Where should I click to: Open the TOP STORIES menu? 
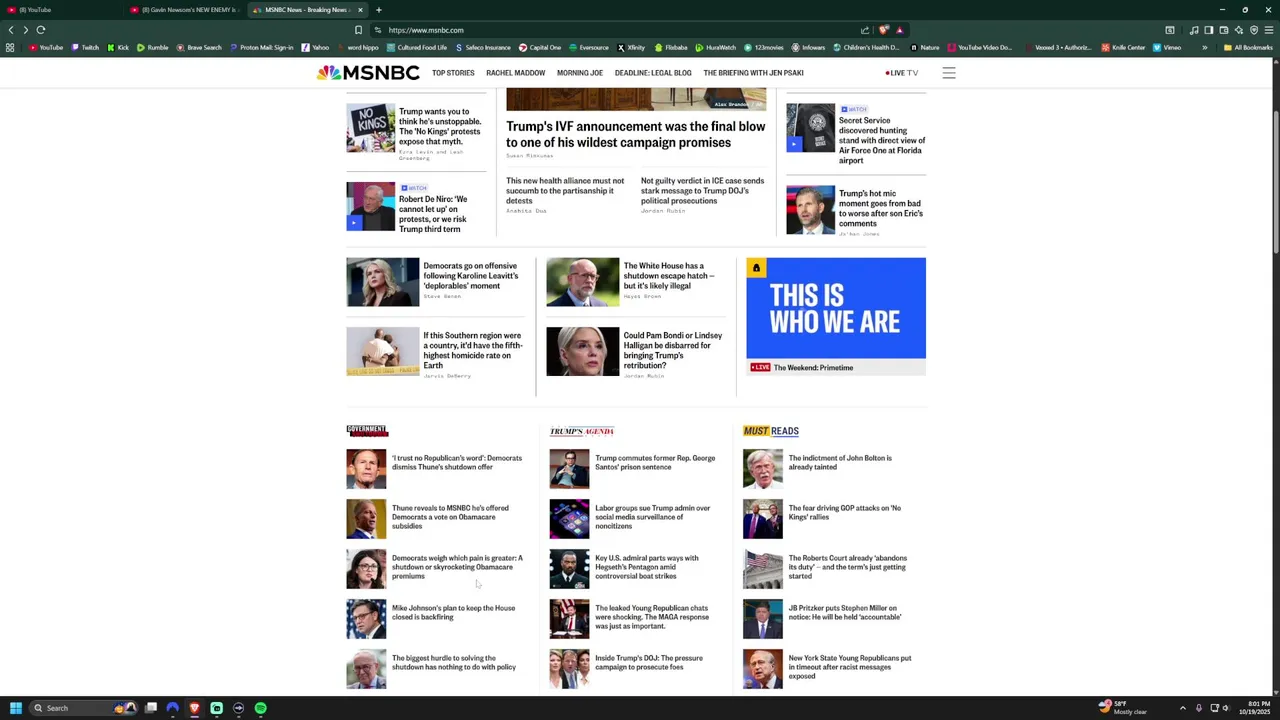[453, 73]
